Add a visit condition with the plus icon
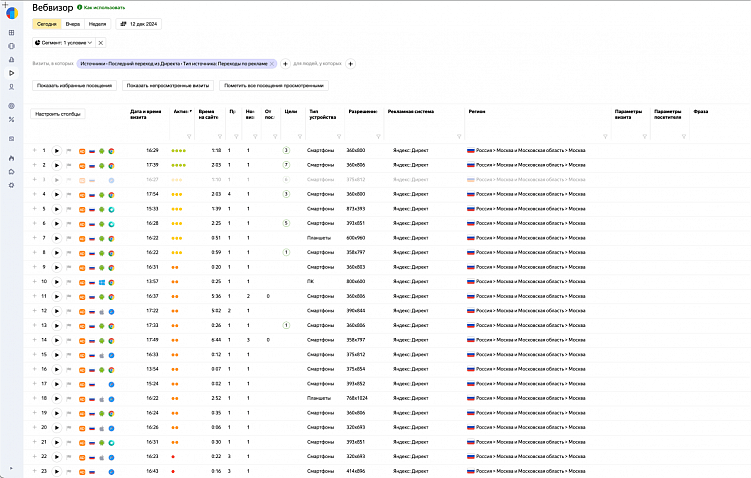The height and width of the screenshot is (478, 751). [x=285, y=64]
